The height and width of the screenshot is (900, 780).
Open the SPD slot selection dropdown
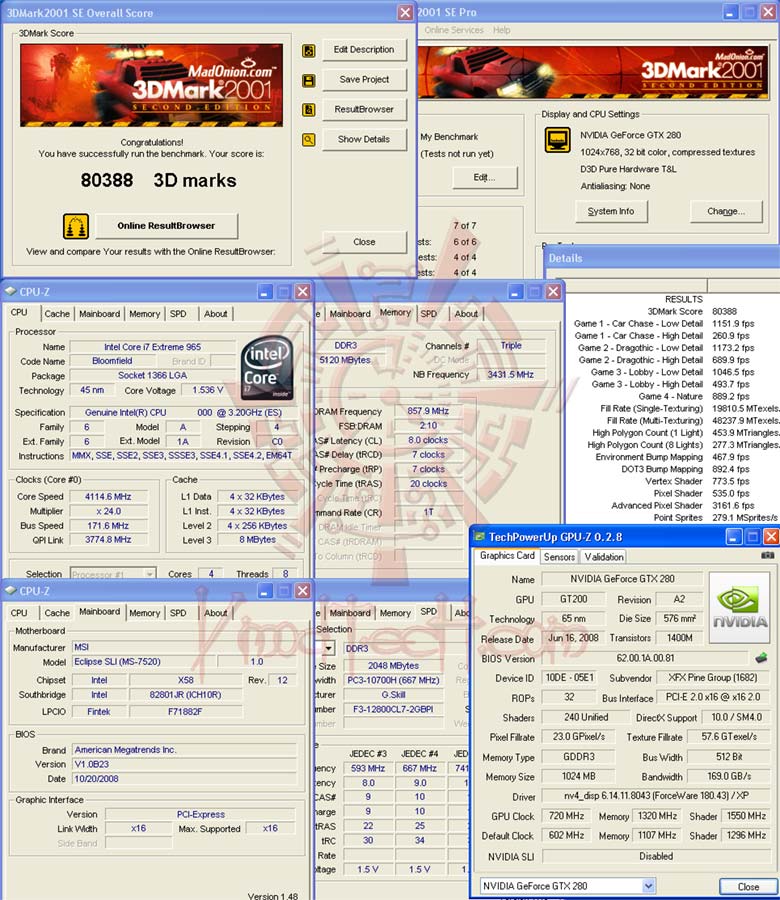329,648
